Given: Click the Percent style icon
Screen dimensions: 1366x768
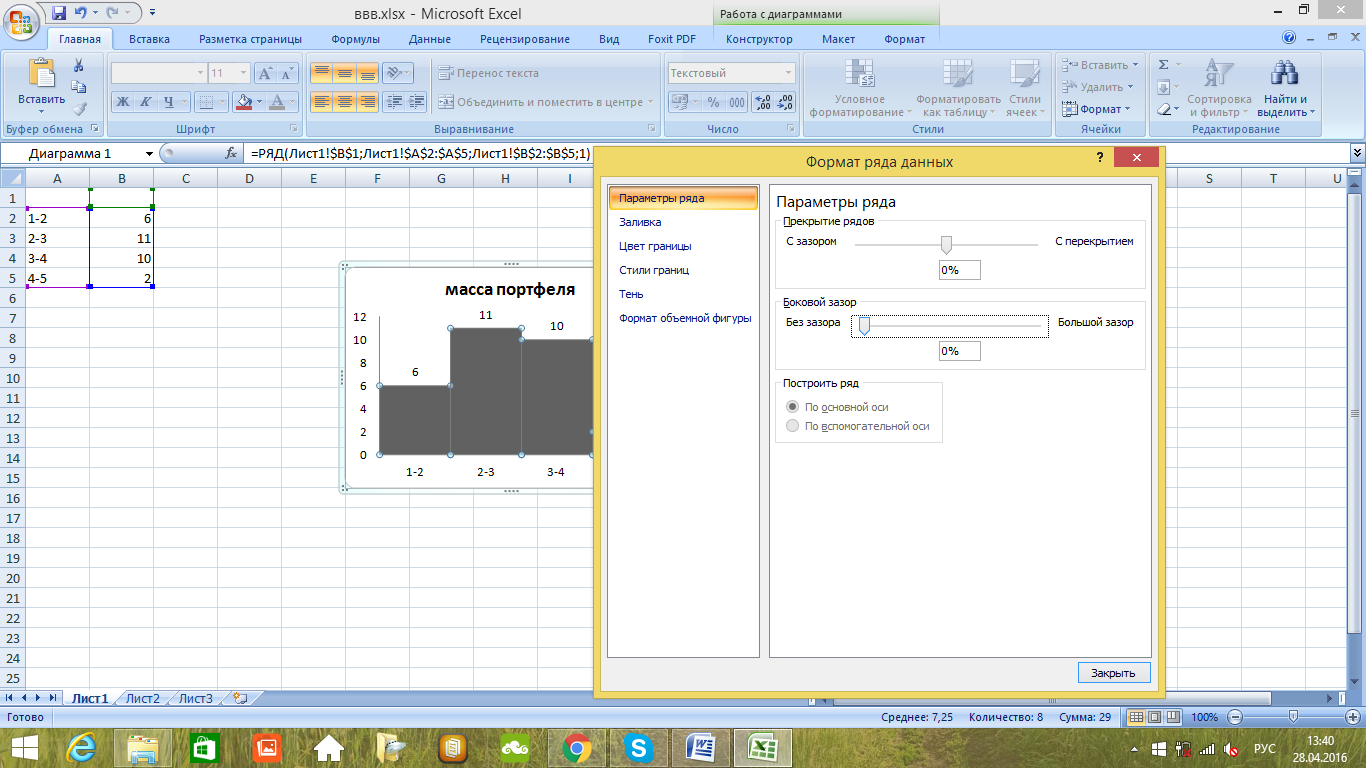Looking at the screenshot, I should click(714, 102).
